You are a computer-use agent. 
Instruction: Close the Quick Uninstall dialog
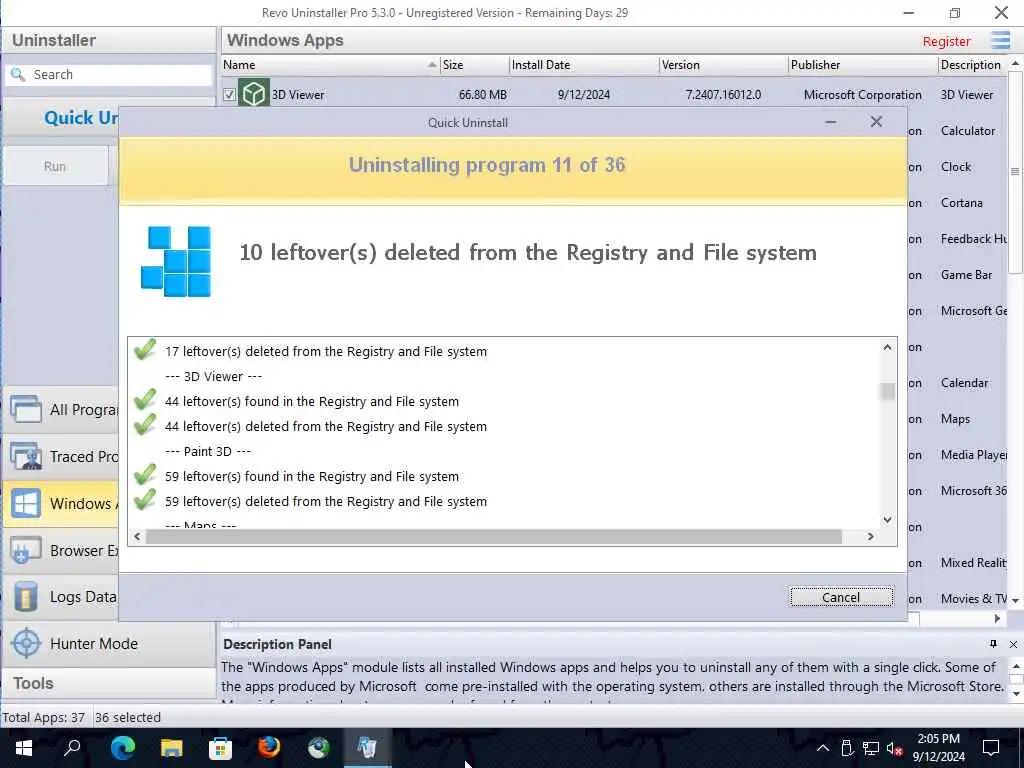(x=876, y=122)
